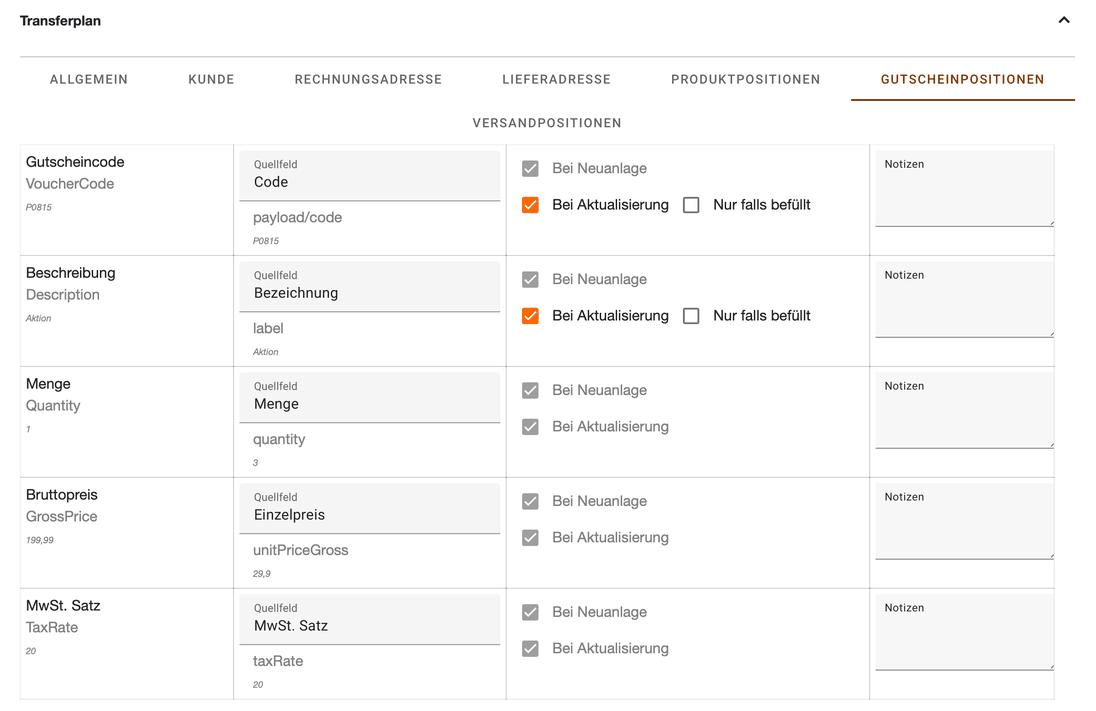Uncheck Bei Aktualisierung for Gutscheincode

click(x=531, y=205)
